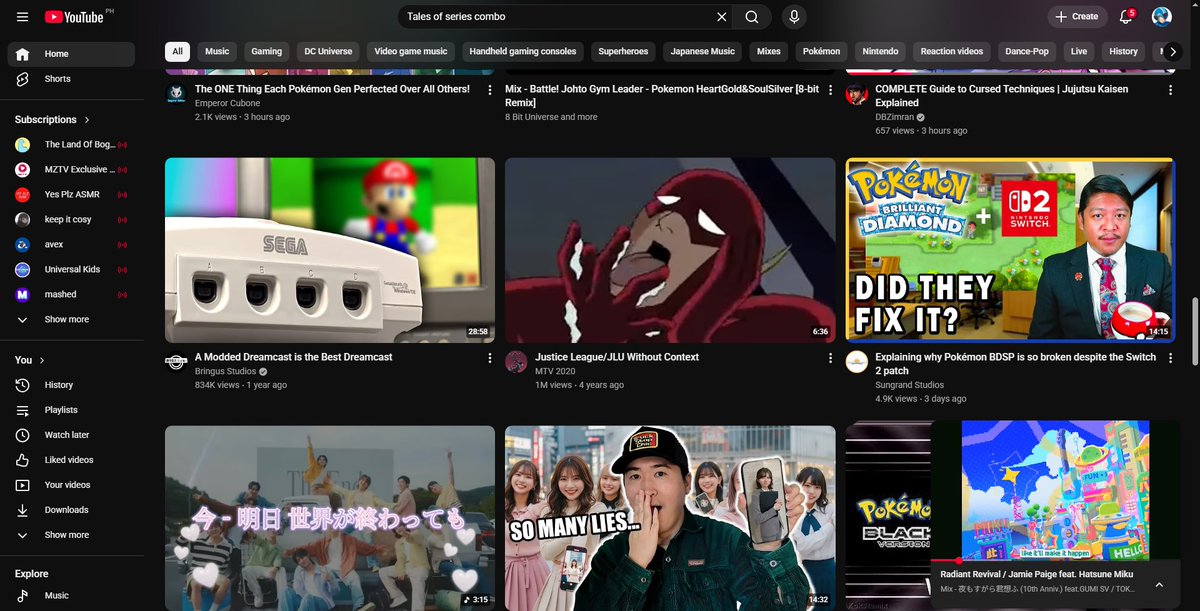Open options for Johto Gym Leader mix

pos(830,90)
